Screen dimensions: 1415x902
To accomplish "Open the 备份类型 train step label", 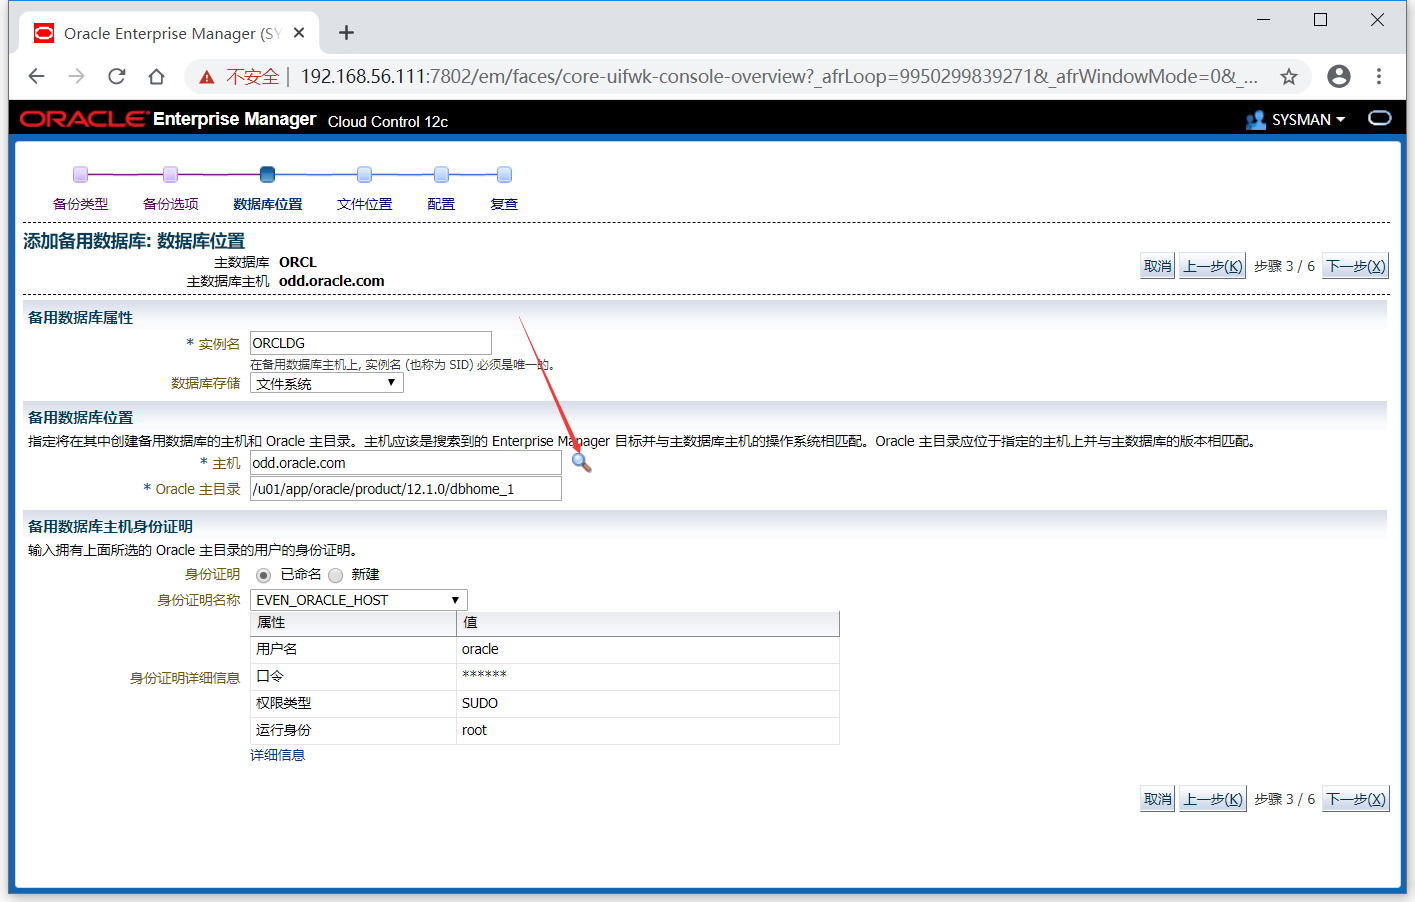I will click(x=81, y=204).
